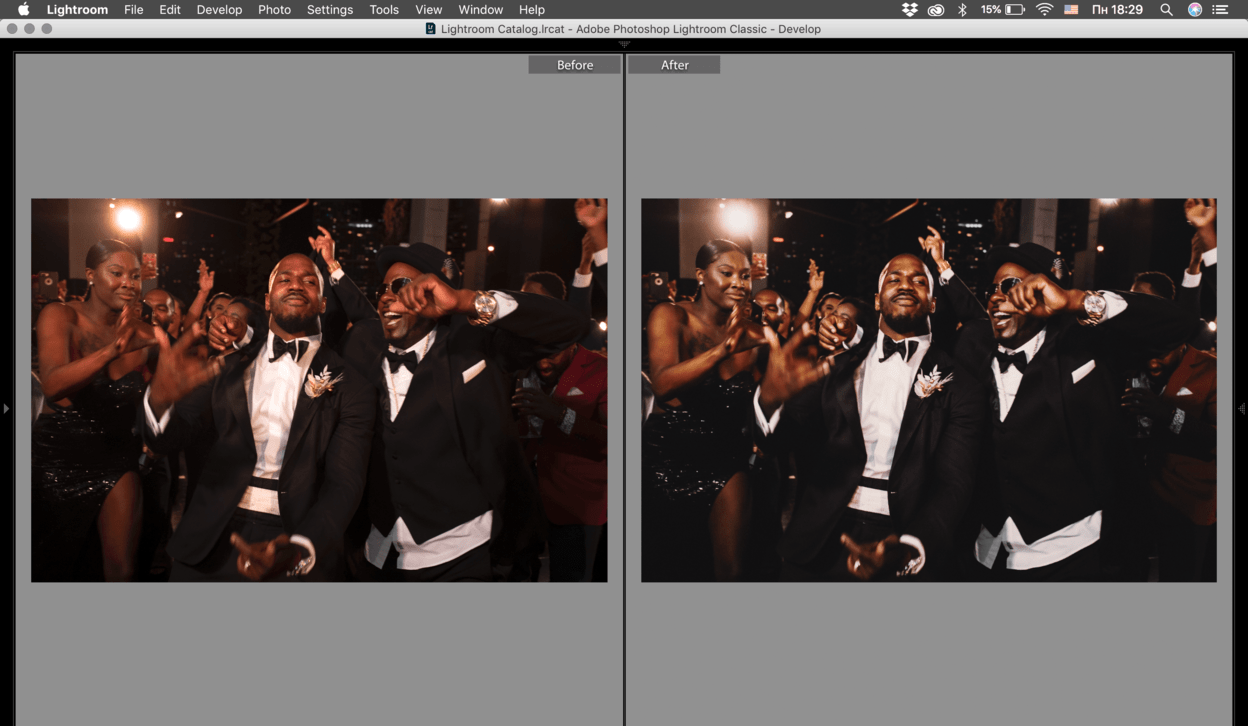Open the Settings menu
Viewport: 1248px width, 726px height.
pyautogui.click(x=330, y=9)
